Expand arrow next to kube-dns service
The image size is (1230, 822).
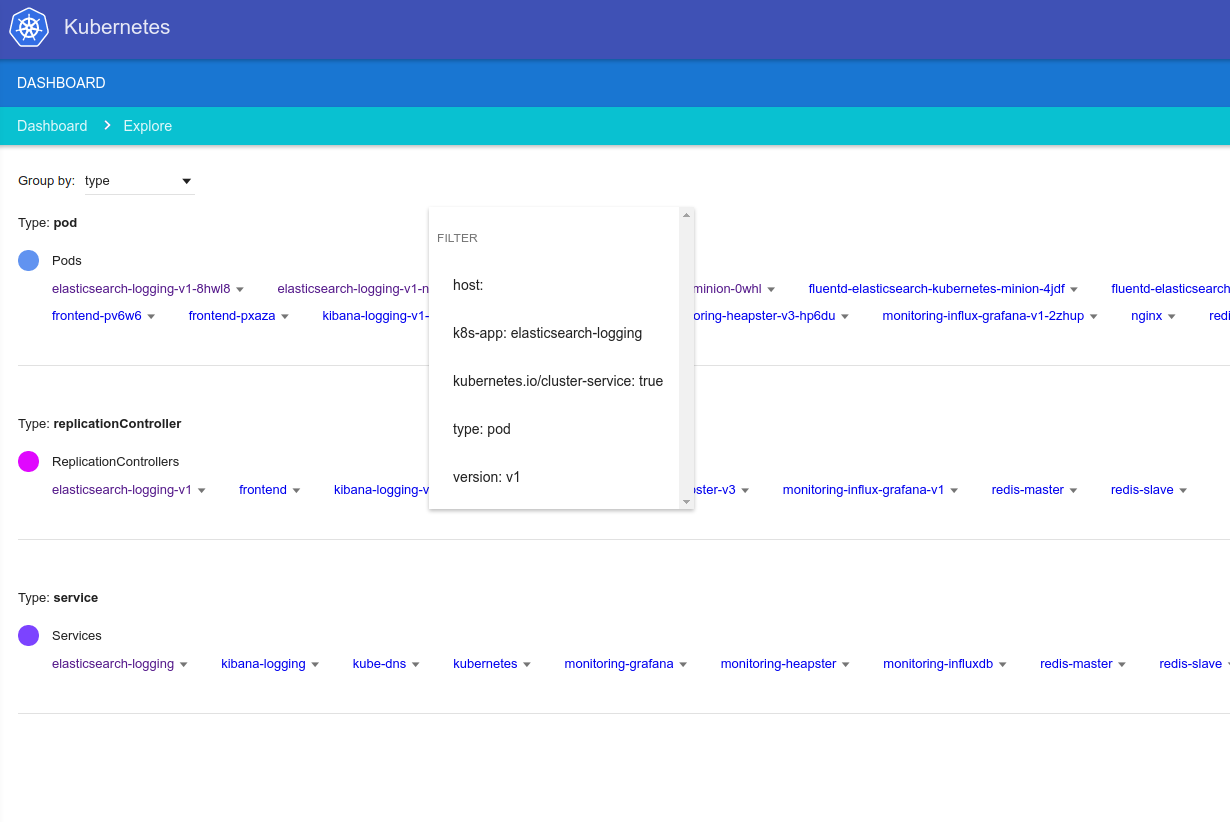coord(415,665)
